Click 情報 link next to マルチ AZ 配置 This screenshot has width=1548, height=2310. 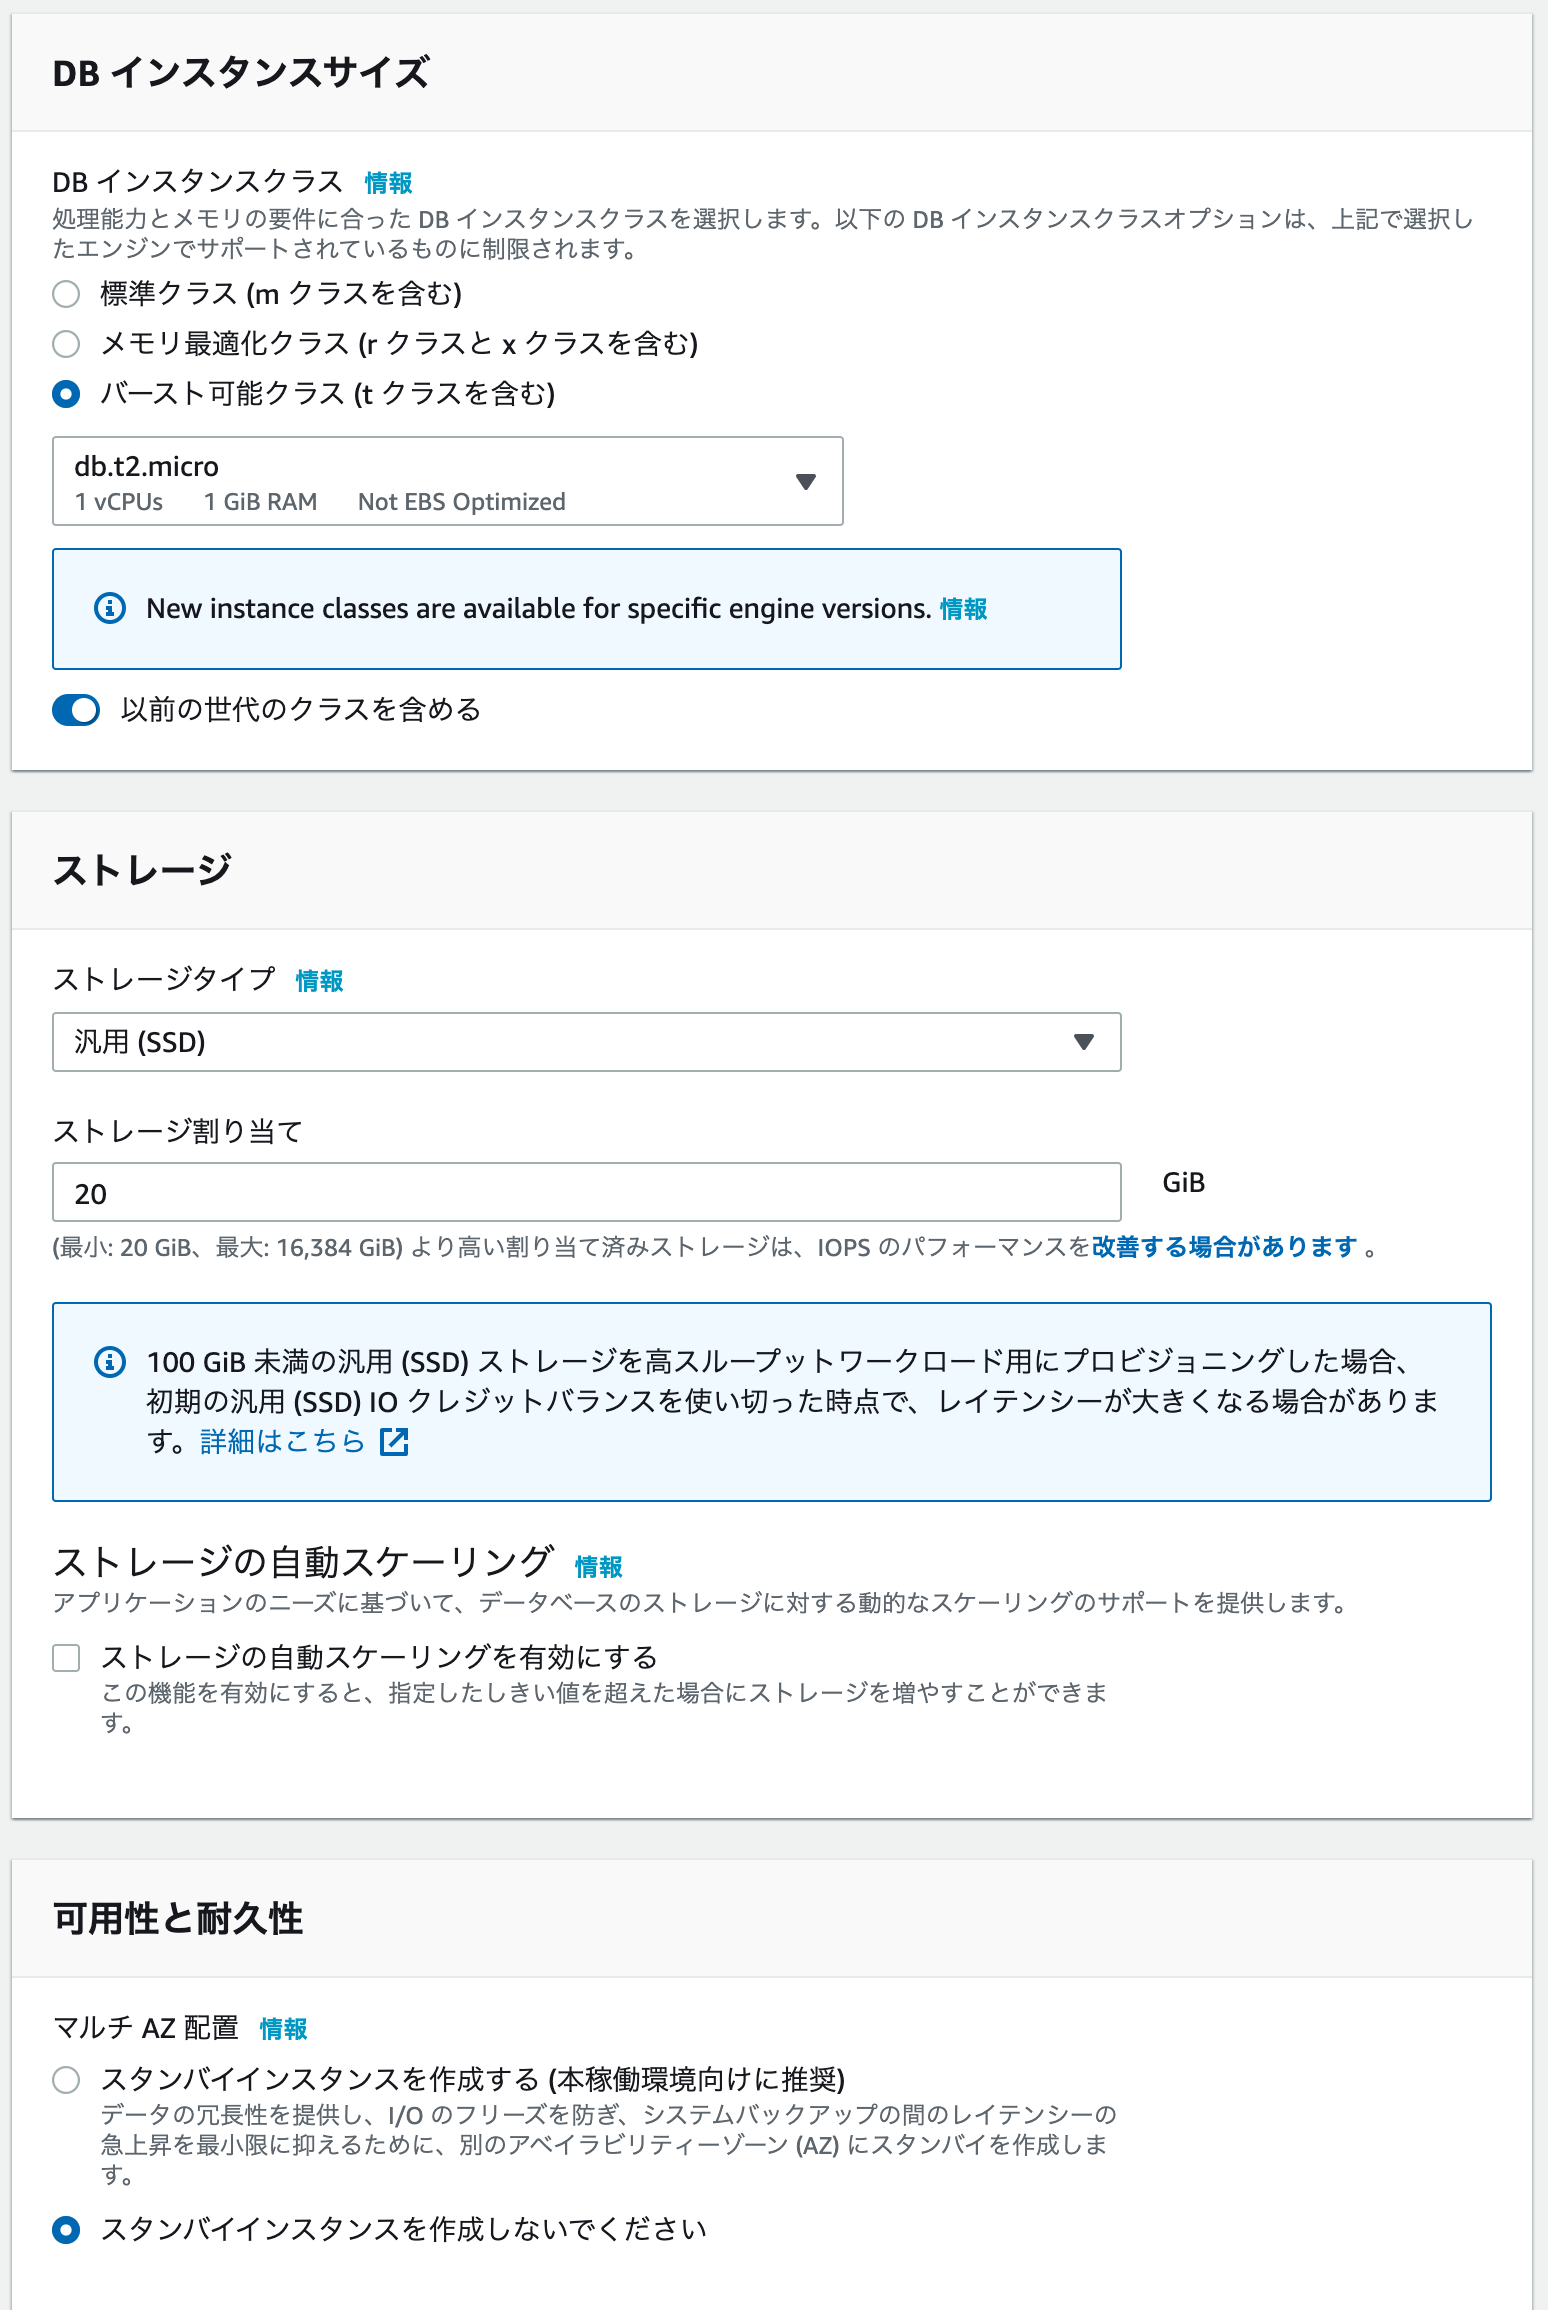tap(284, 2029)
